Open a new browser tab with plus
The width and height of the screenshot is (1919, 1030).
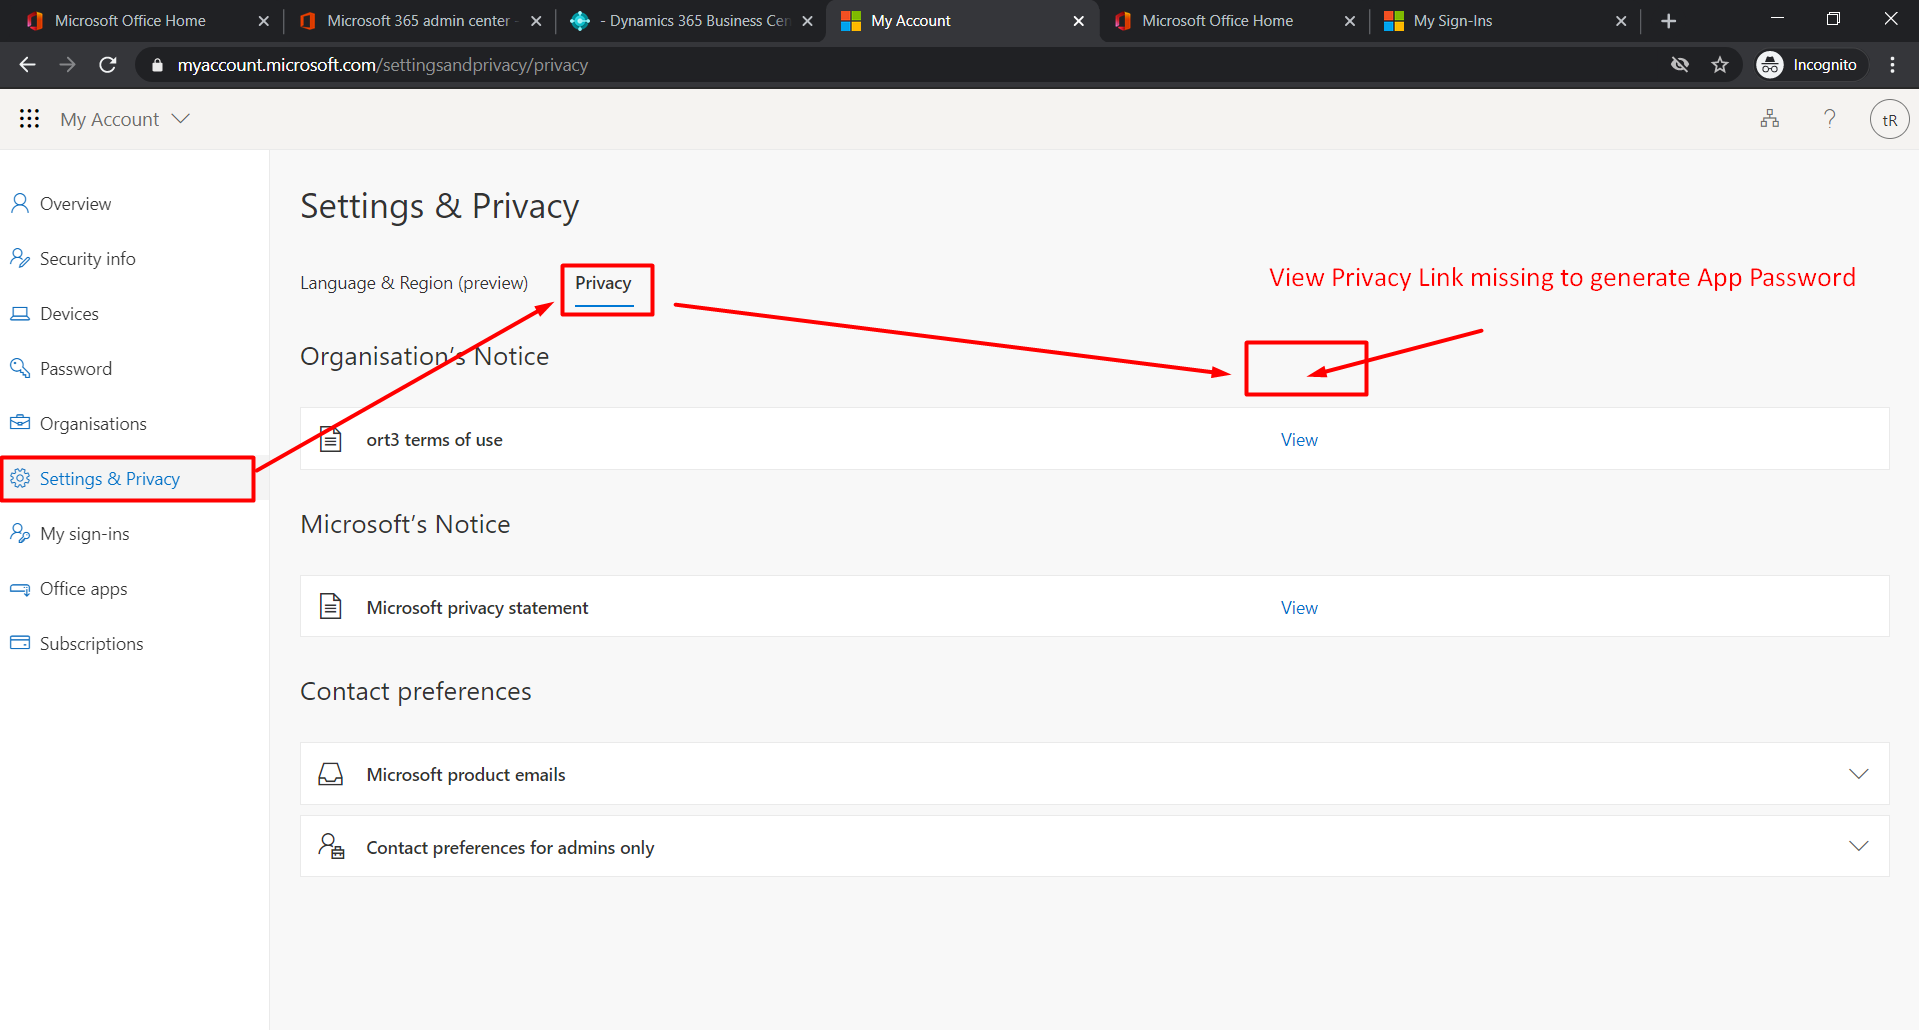pos(1668,21)
